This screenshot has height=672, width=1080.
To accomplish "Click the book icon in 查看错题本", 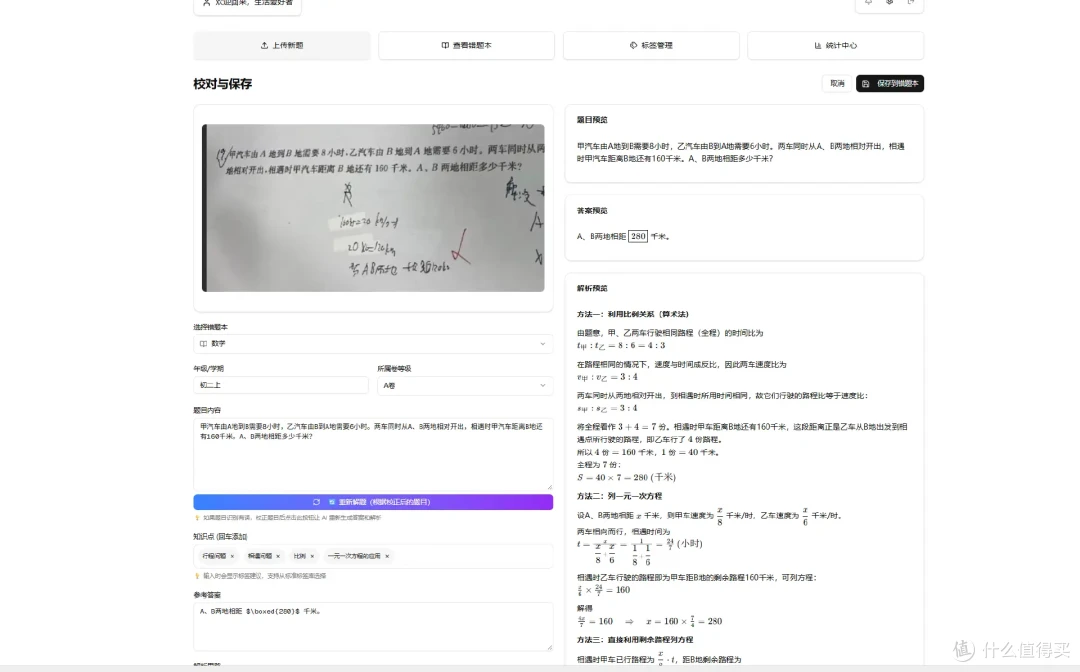I will [445, 45].
